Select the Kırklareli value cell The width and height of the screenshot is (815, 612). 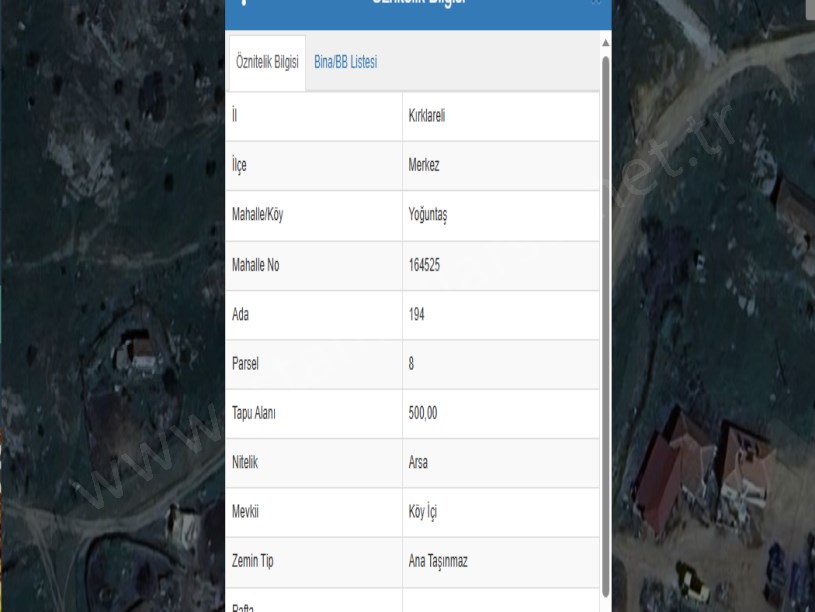[427, 116]
